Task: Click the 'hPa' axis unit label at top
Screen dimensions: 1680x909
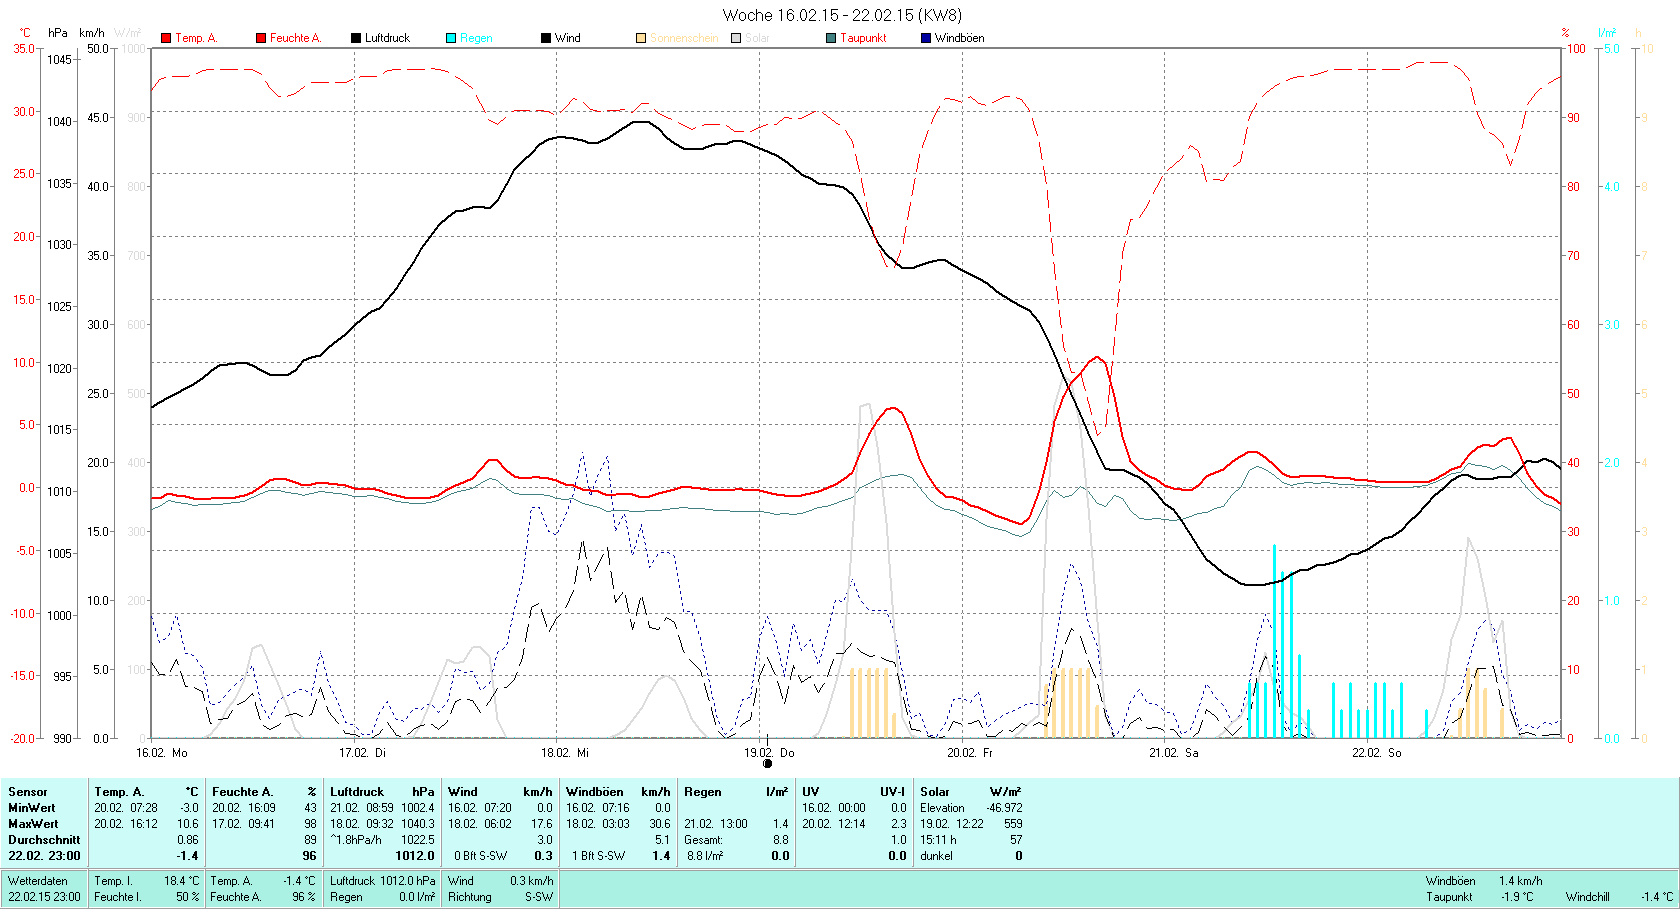Action: pyautogui.click(x=58, y=33)
